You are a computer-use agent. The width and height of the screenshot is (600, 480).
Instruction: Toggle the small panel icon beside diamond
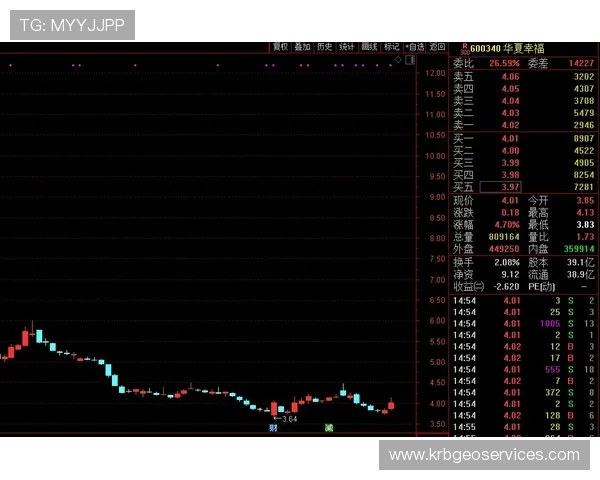click(409, 60)
